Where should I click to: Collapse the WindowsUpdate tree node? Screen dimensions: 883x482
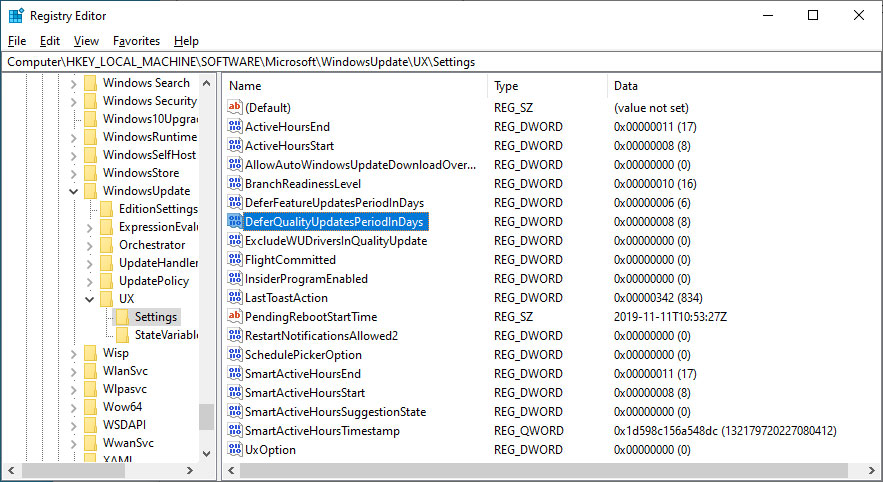tap(73, 191)
